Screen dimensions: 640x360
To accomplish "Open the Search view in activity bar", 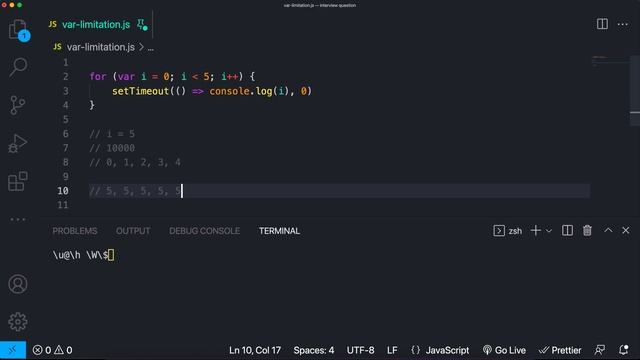I will click(18, 67).
